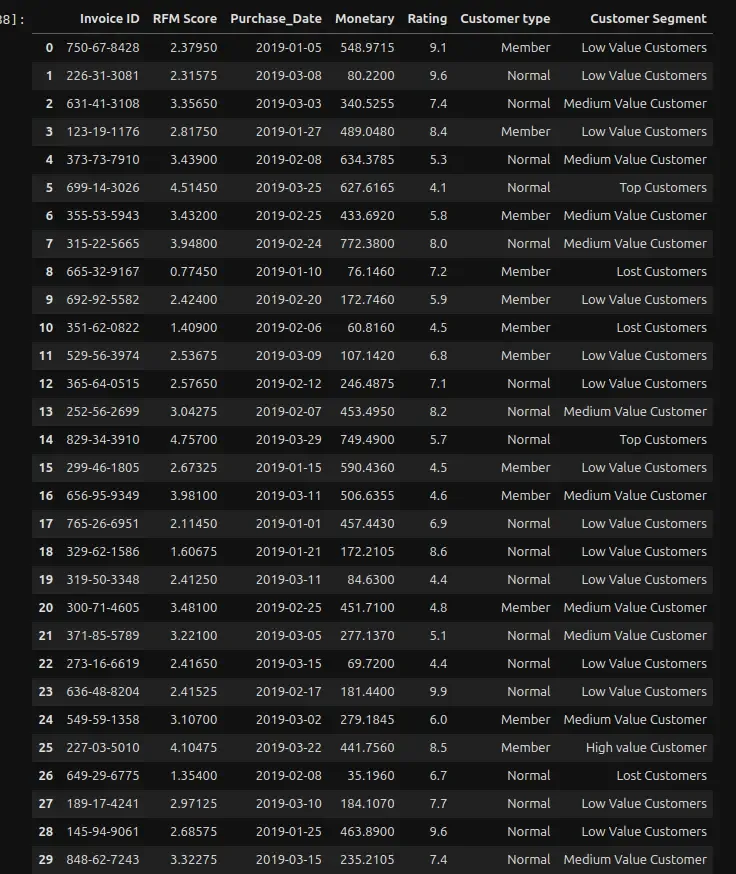
Task: Click the Invoice ID column header
Action: (109, 19)
